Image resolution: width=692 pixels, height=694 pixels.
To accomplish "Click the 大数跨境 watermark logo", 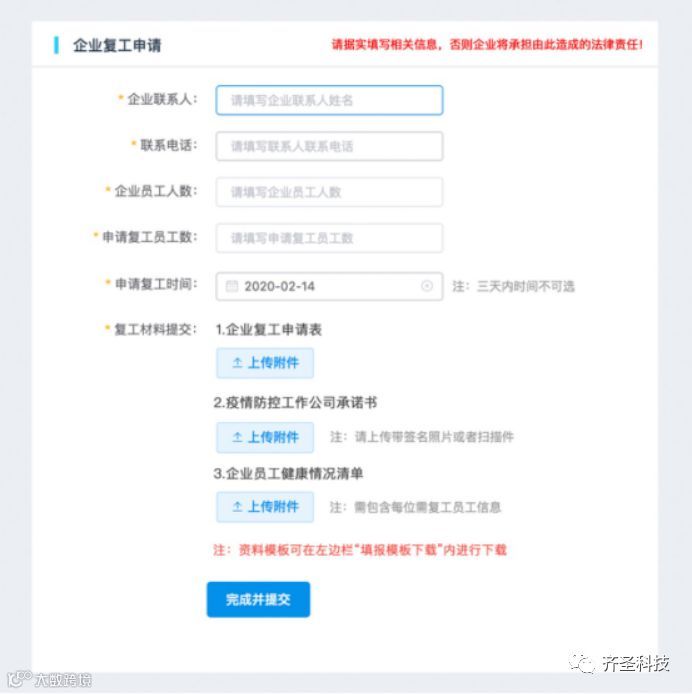I will coord(50,679).
